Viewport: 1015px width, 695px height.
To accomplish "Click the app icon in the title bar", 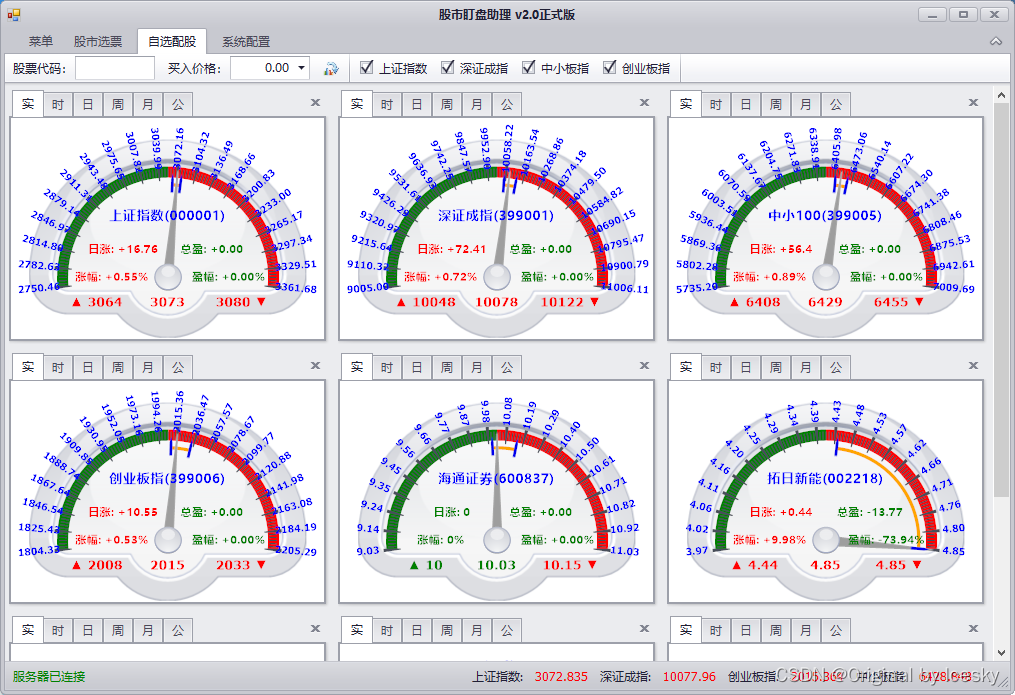I will click(x=14, y=14).
